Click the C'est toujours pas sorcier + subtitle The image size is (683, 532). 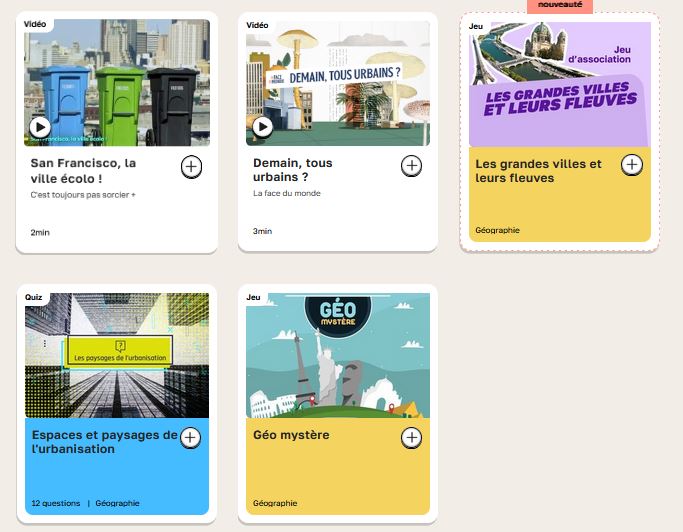click(83, 195)
